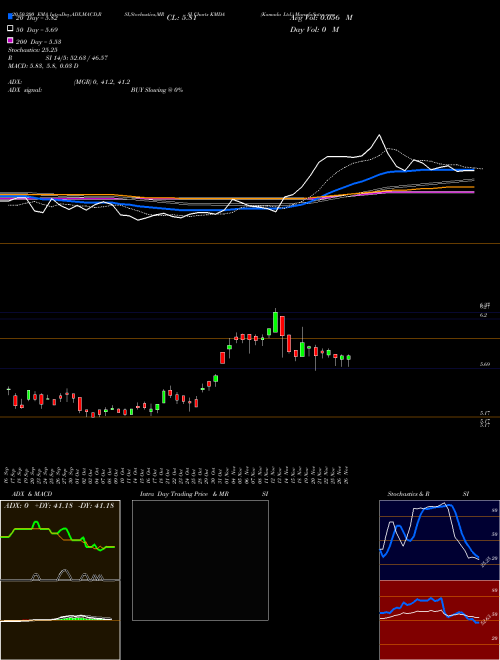This screenshot has width=500, height=660.
Task: Click the 5.69 price axis label
Action: click(x=485, y=364)
